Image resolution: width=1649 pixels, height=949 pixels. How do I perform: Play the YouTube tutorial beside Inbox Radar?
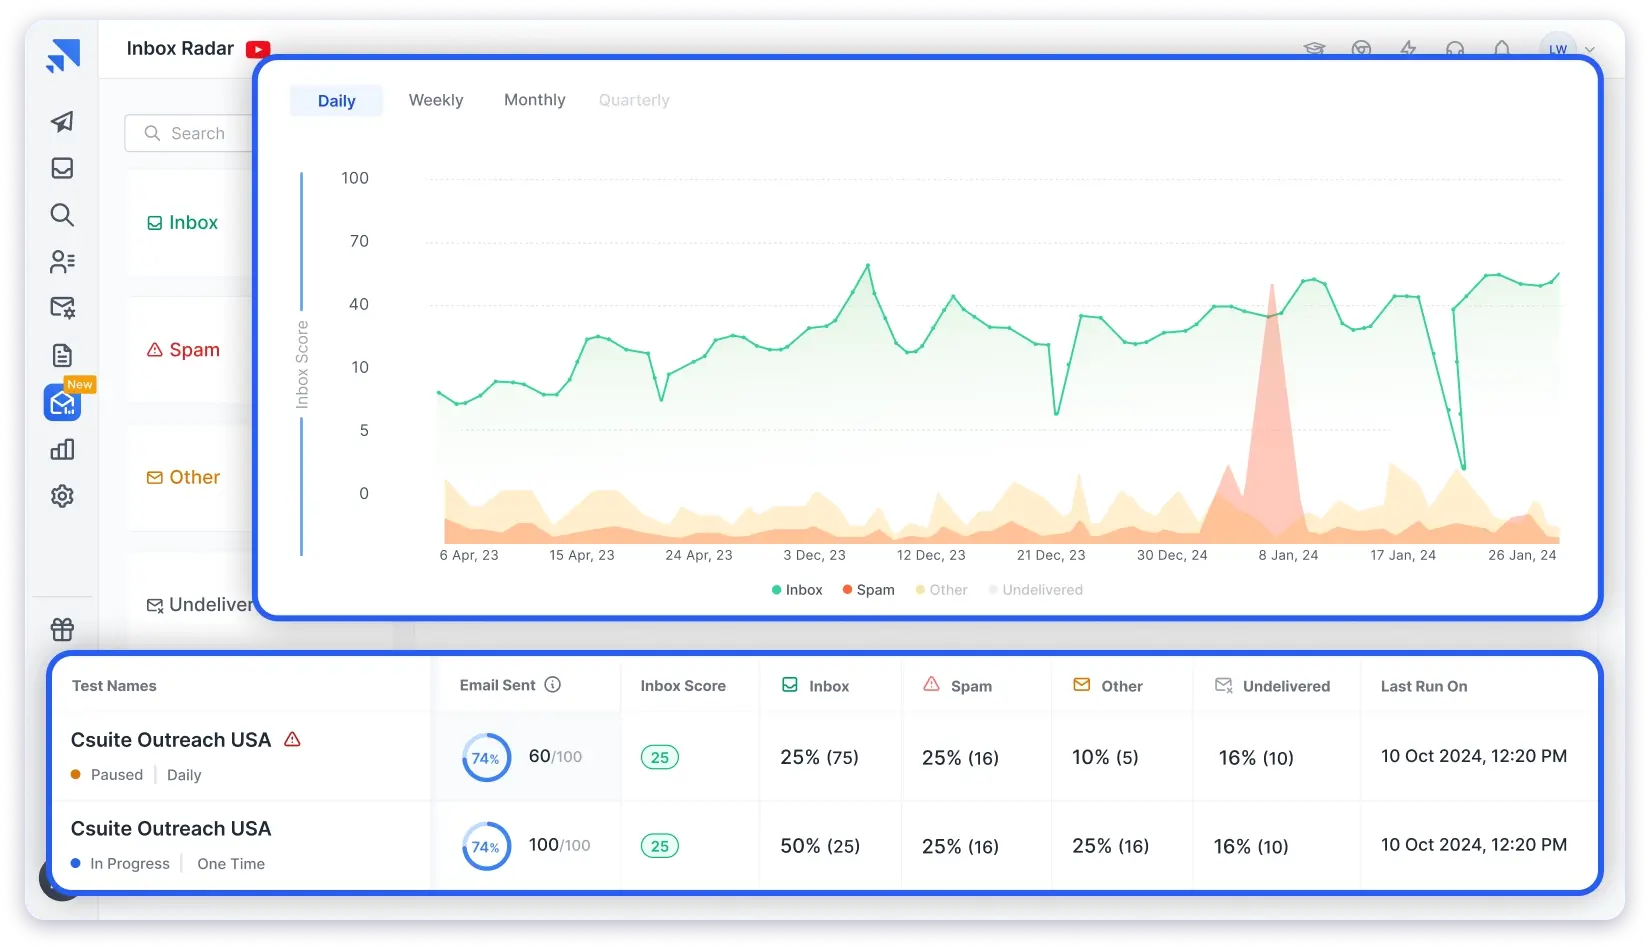point(258,49)
